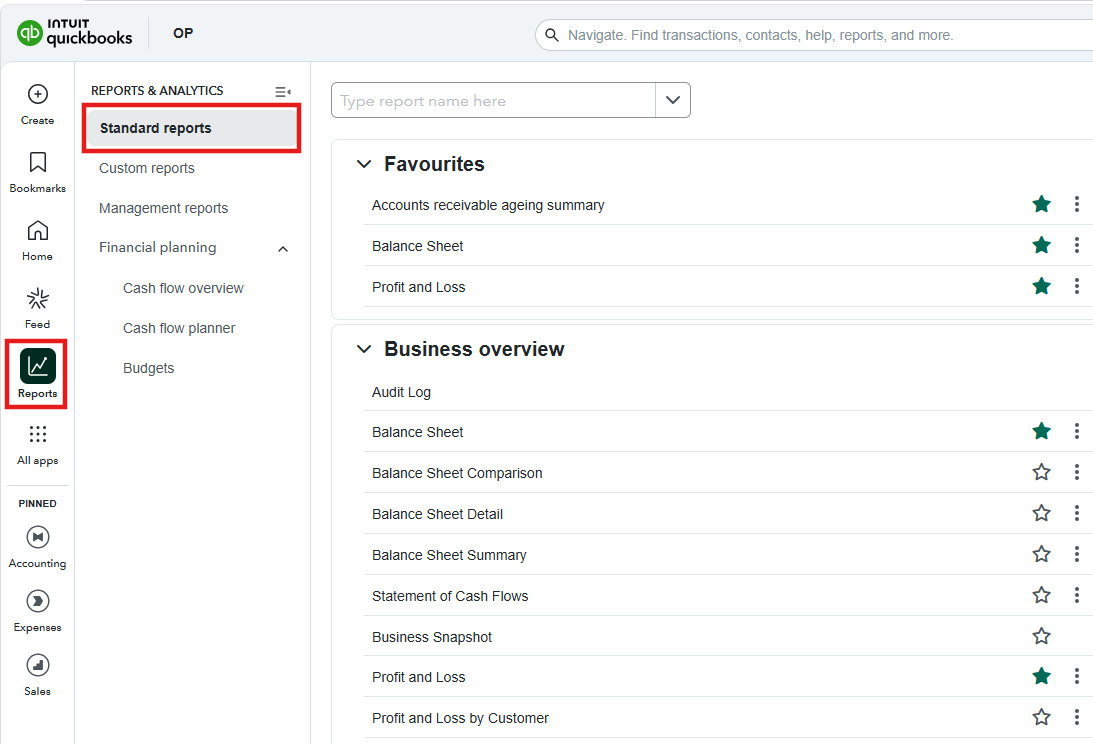Click the Intuit QuickBooks logo
The width and height of the screenshot is (1093, 744).
[x=75, y=33]
